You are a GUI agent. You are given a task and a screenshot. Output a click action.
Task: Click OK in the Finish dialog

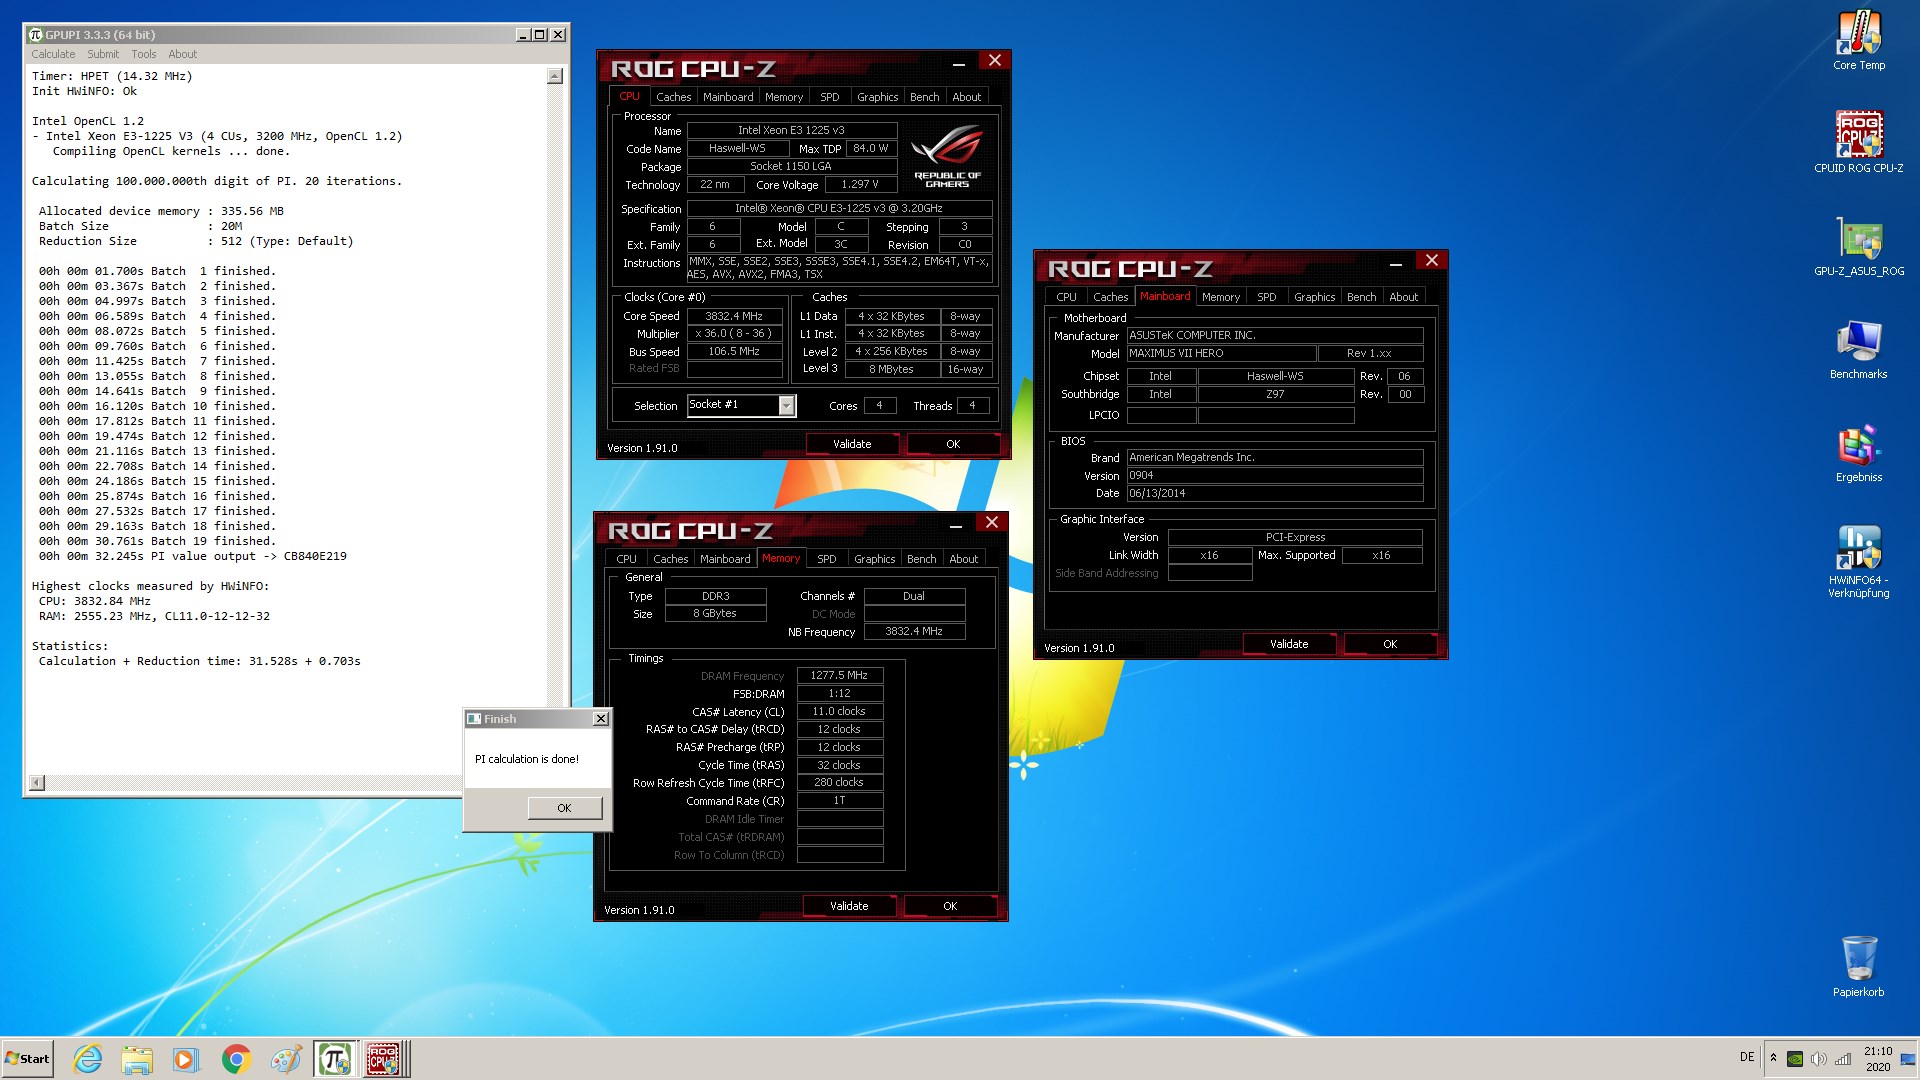tap(564, 808)
